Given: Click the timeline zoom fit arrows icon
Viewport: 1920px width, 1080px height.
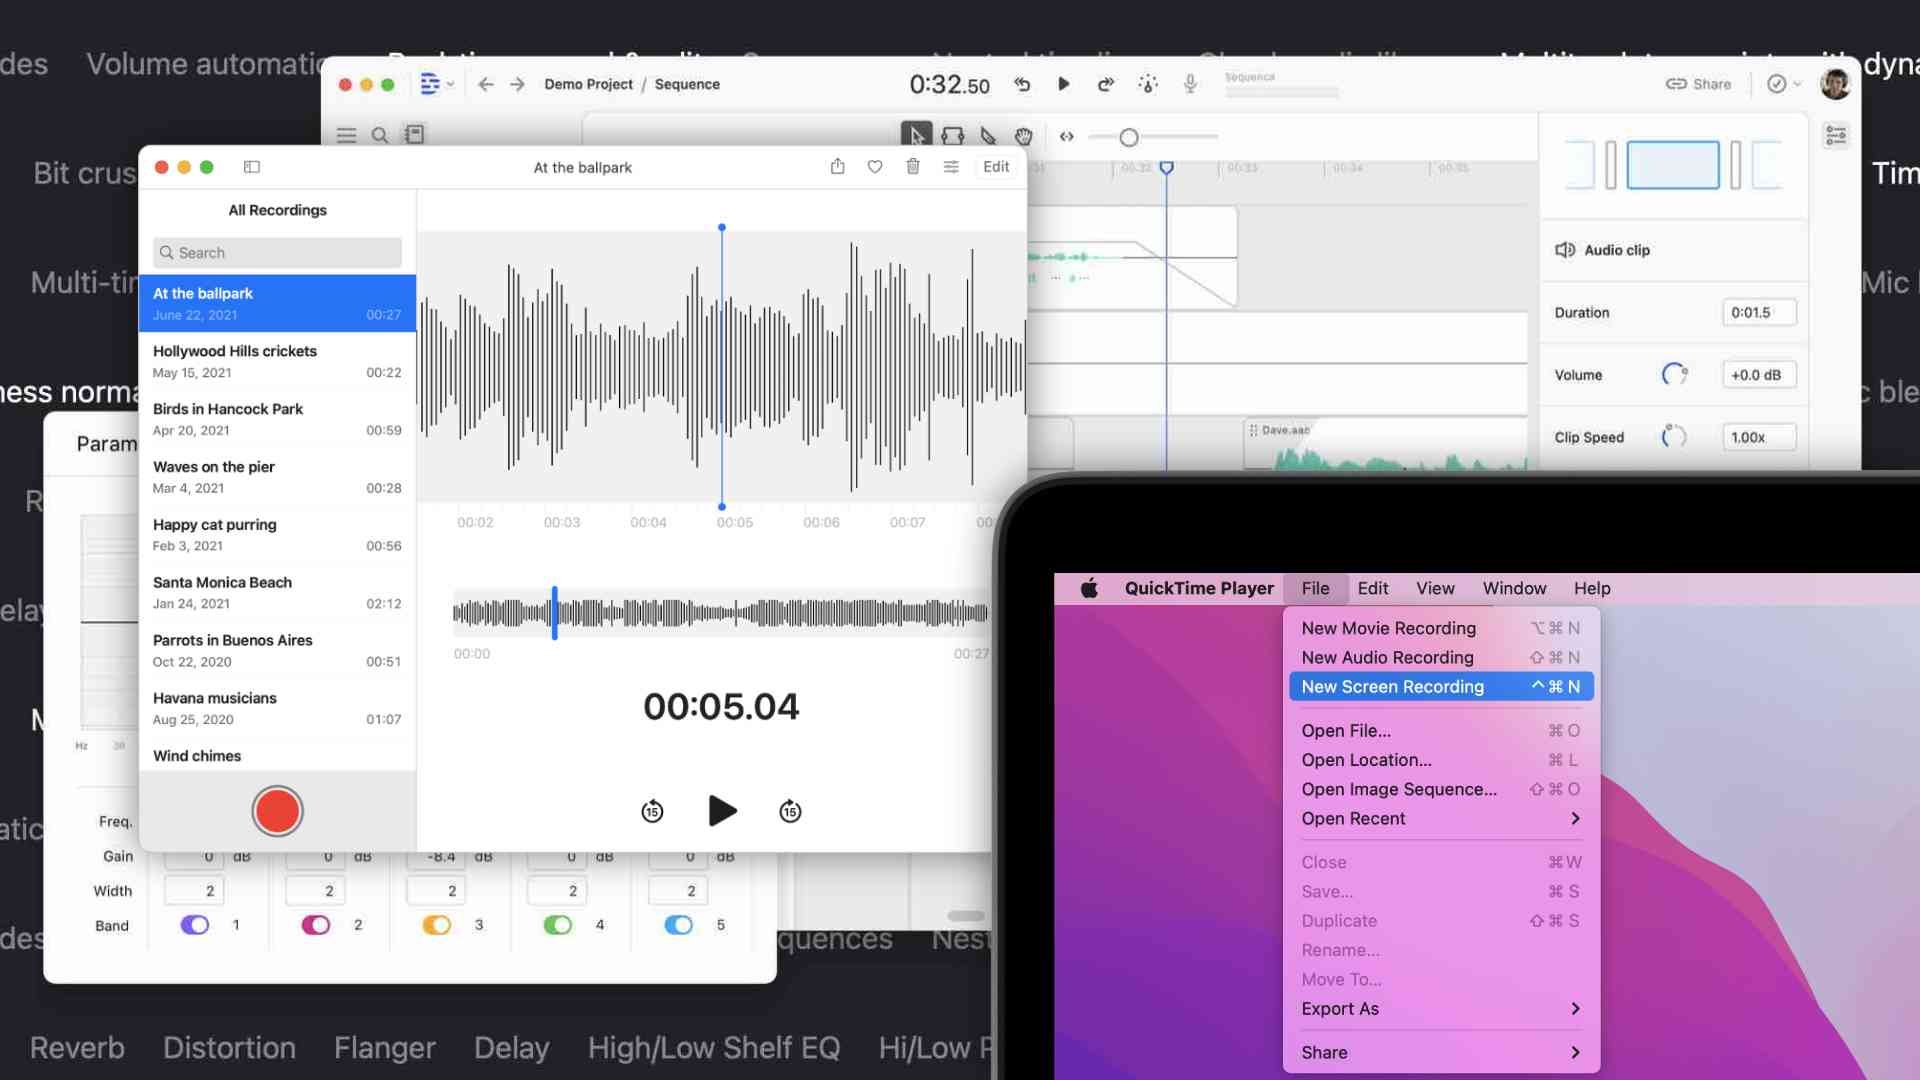Looking at the screenshot, I should 1067,137.
